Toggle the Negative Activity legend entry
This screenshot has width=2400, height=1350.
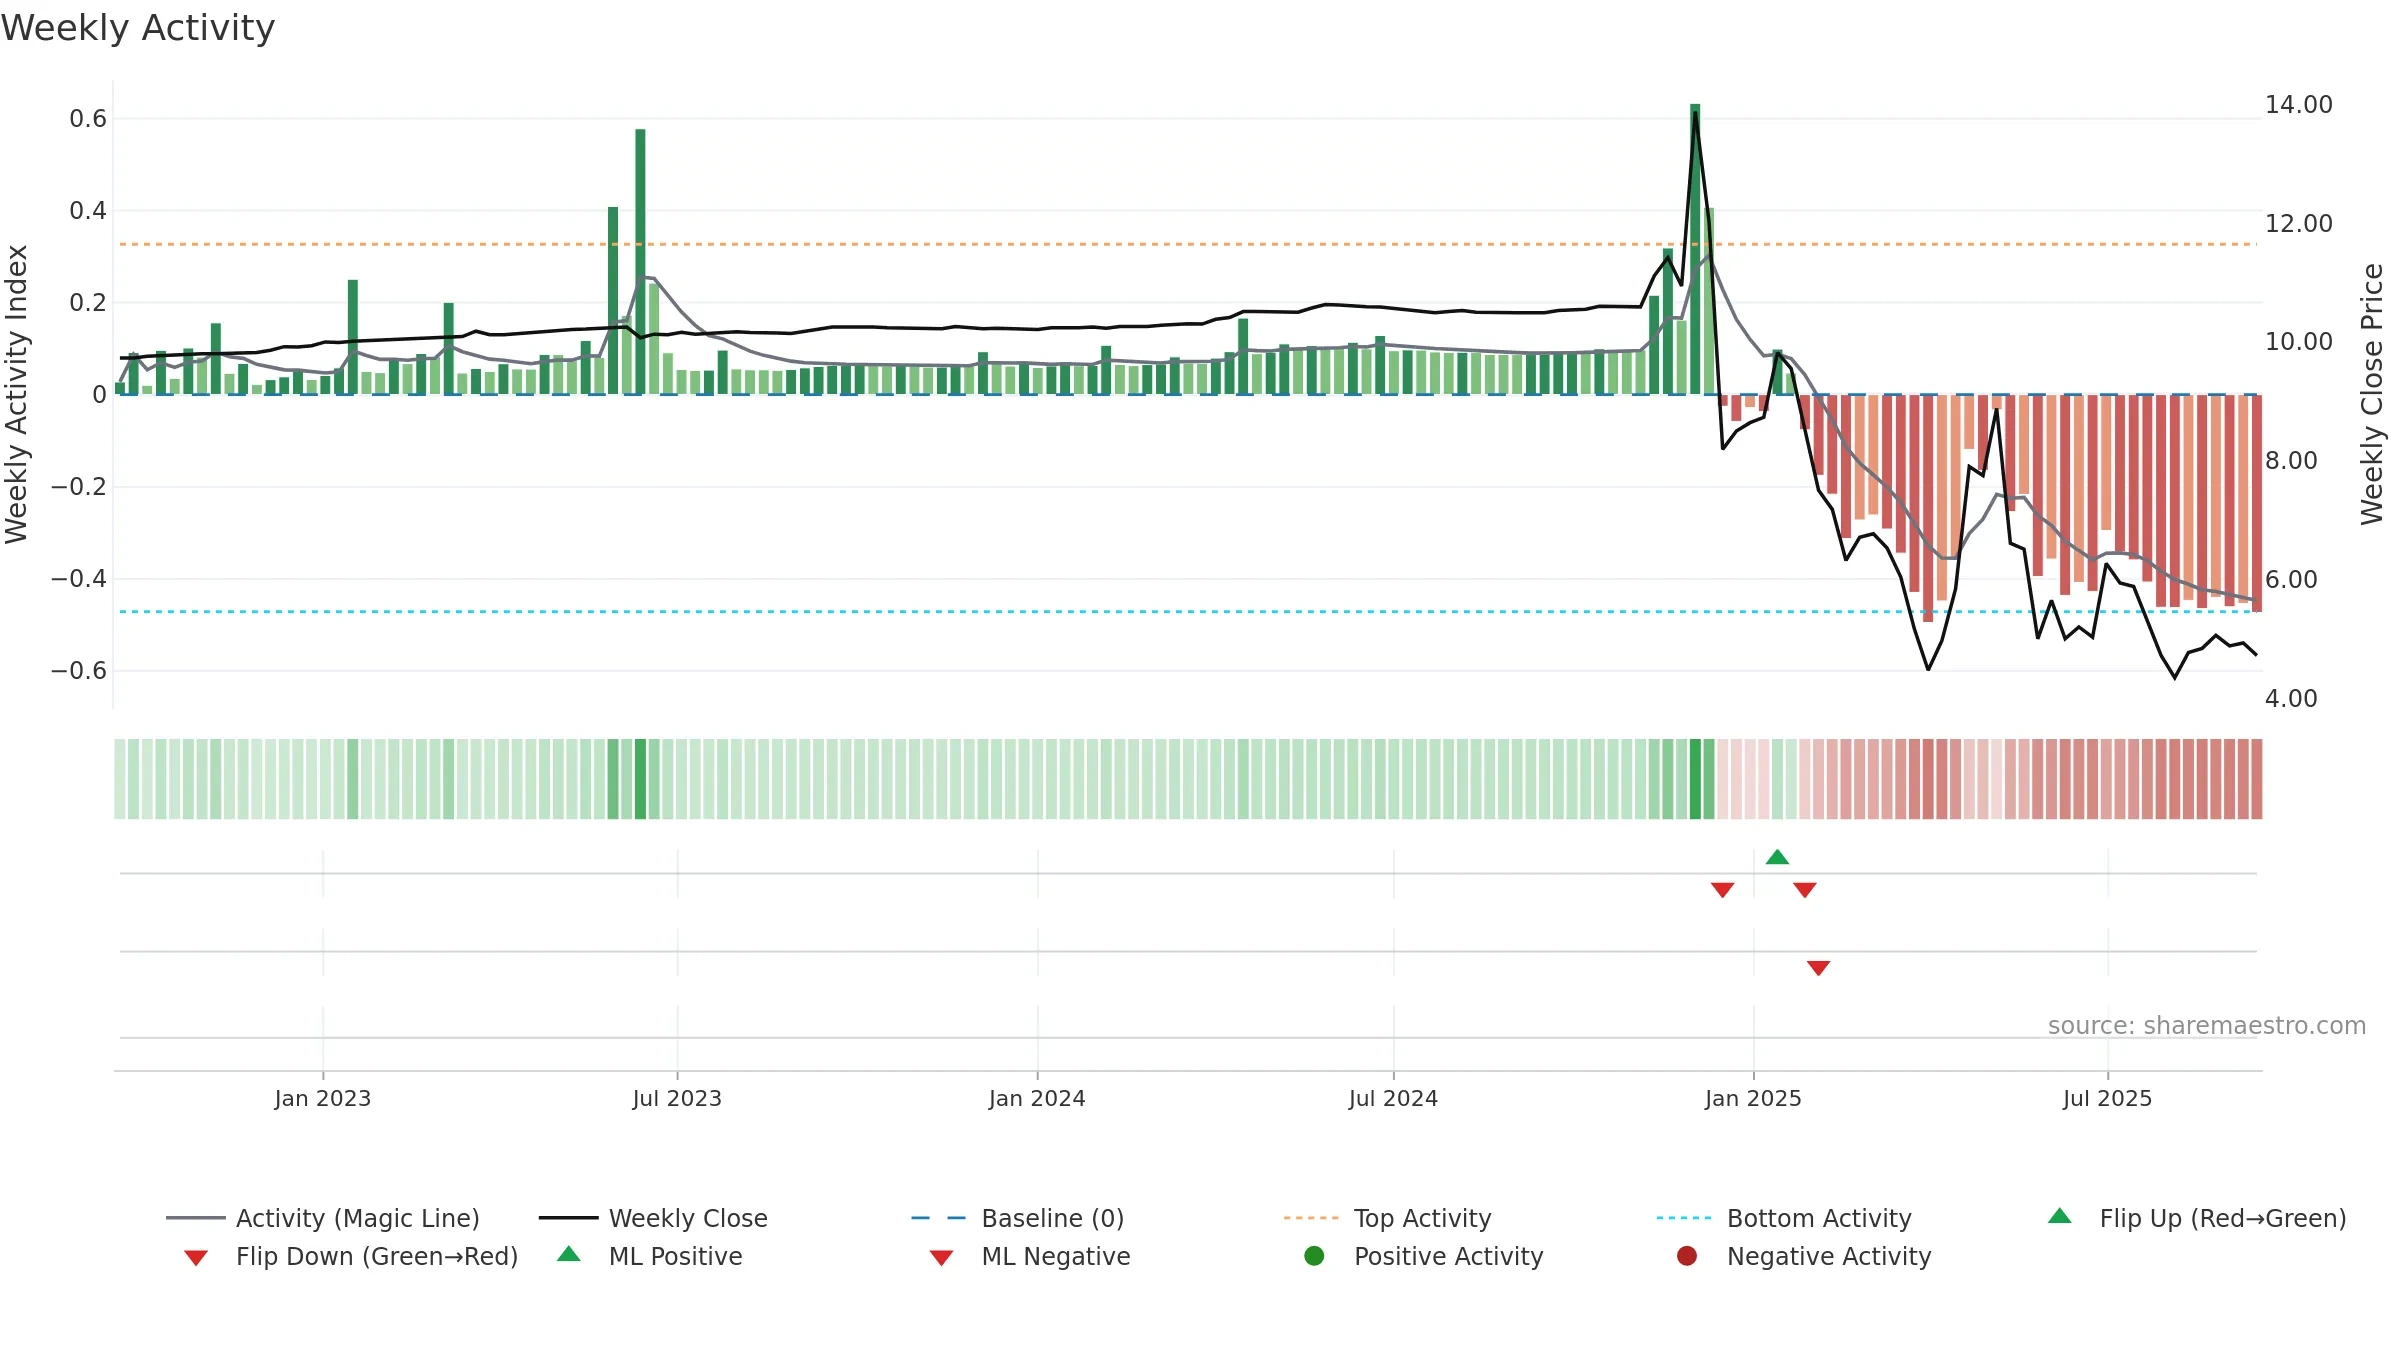point(1804,1256)
